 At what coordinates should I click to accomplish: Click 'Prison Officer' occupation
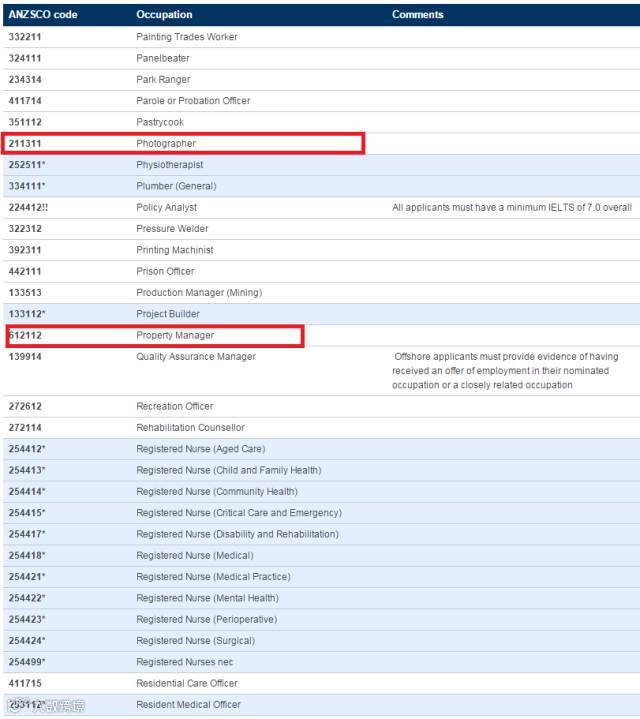(x=165, y=271)
